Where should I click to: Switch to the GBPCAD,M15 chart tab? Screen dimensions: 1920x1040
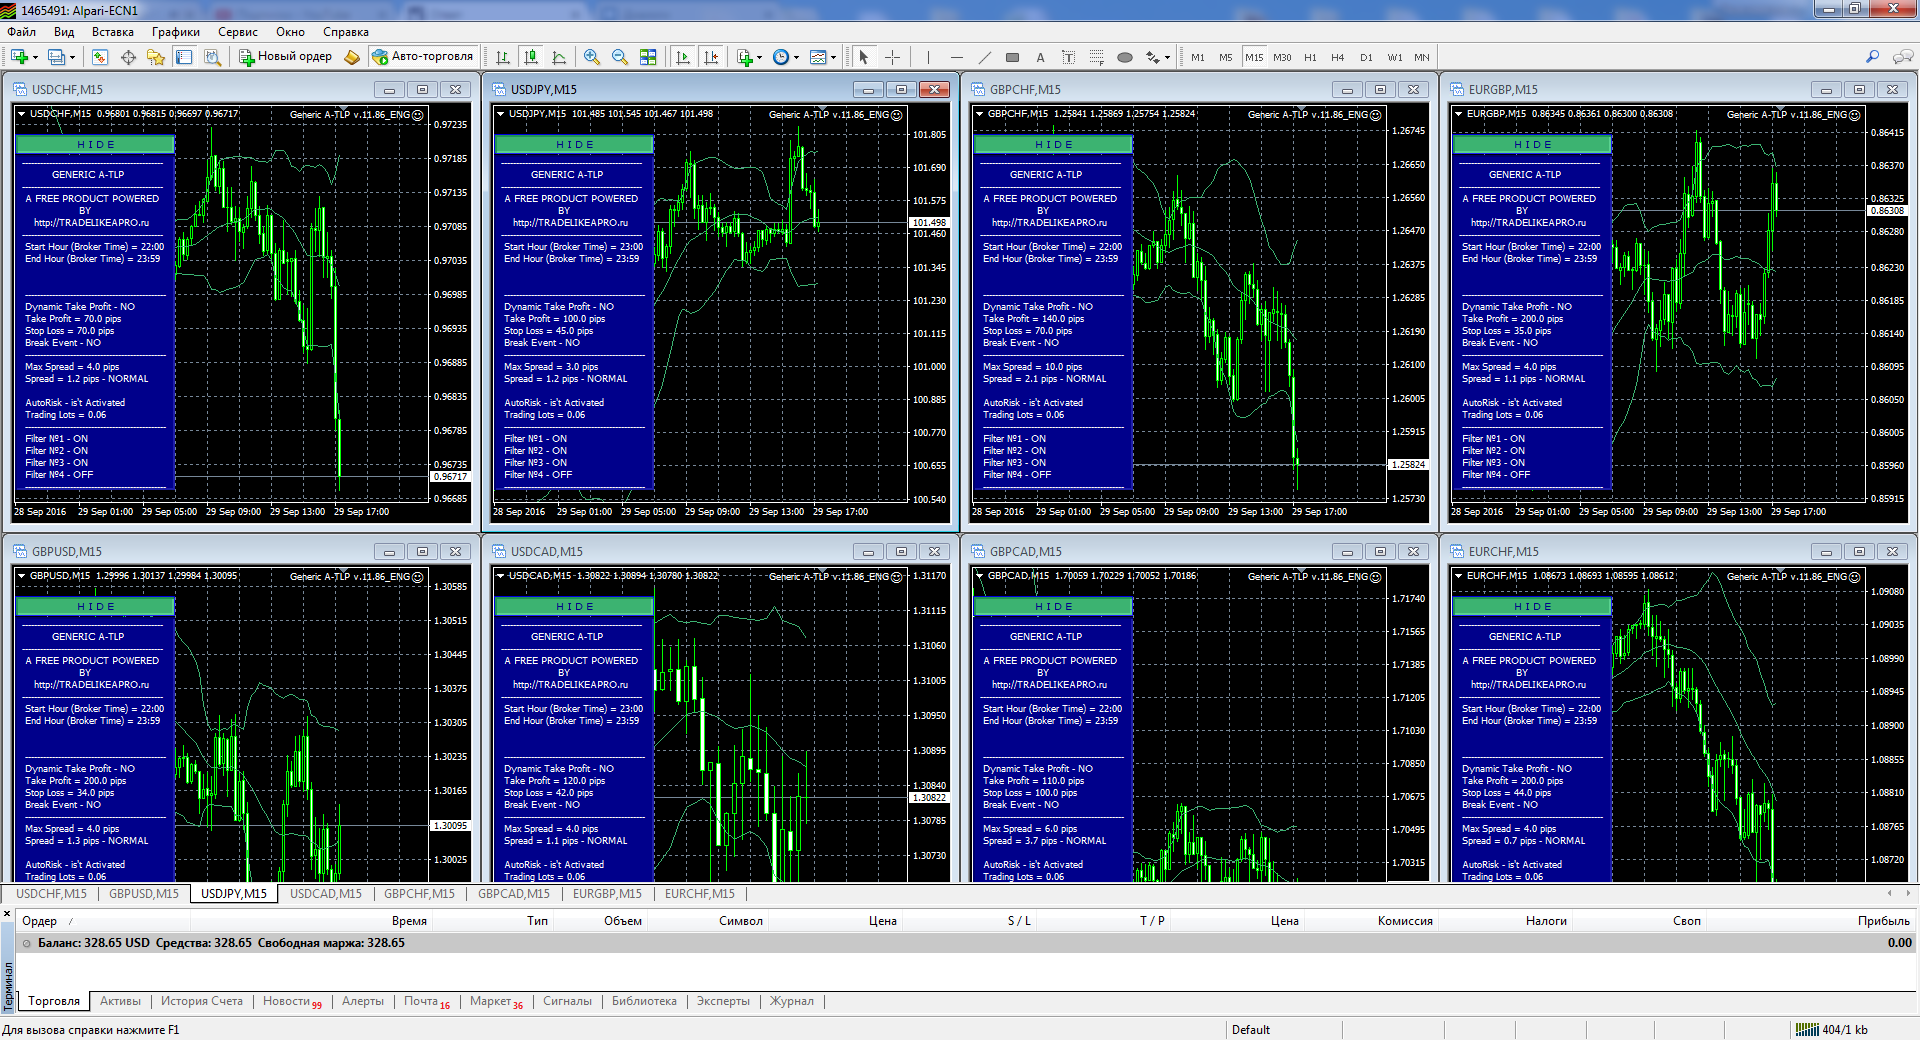pos(514,894)
